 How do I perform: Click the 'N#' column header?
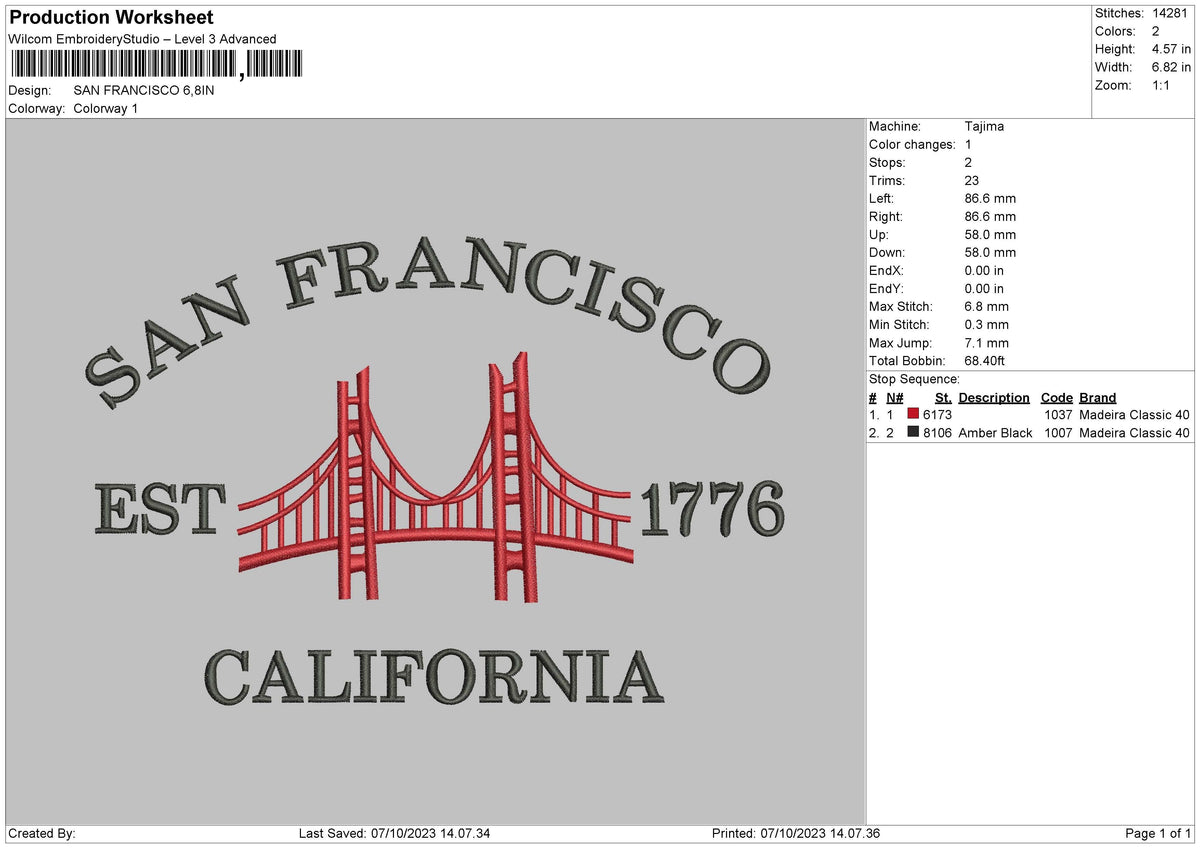[x=894, y=397]
